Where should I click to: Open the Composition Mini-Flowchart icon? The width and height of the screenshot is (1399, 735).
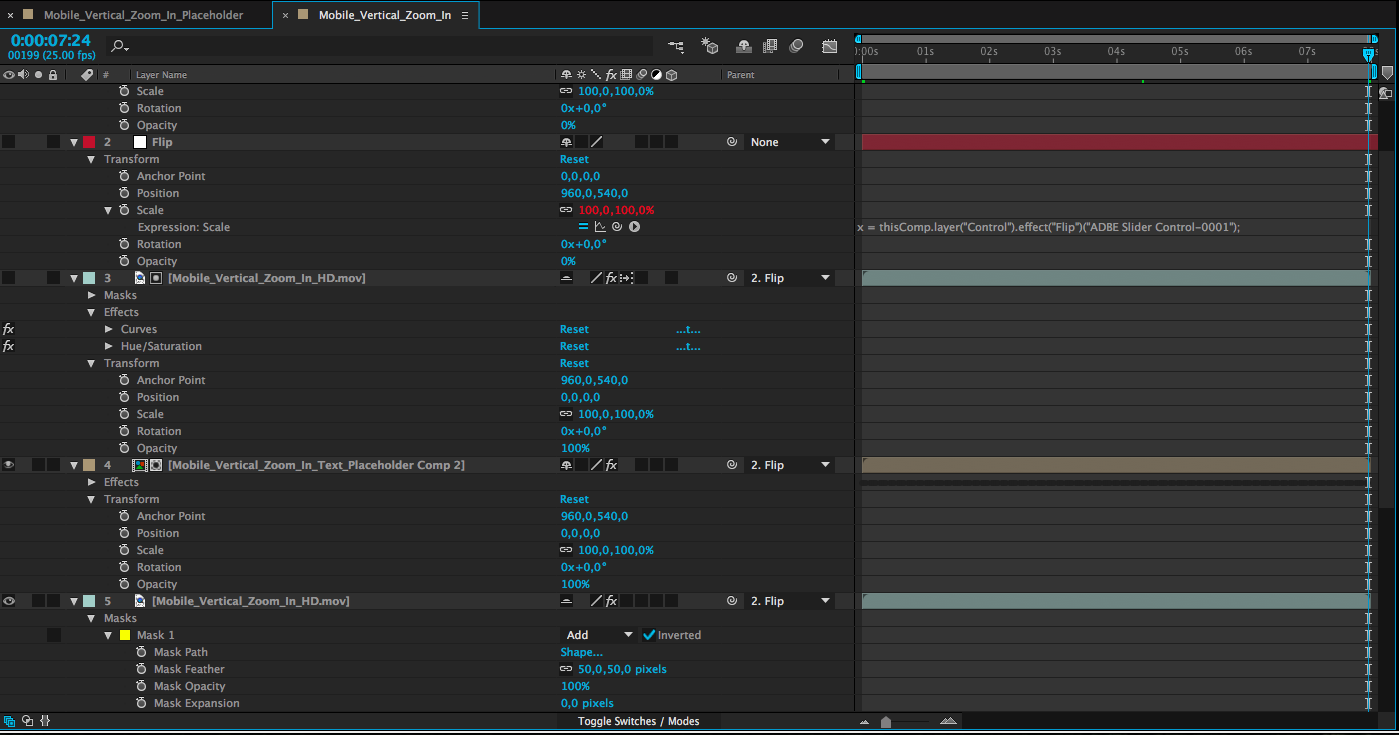click(x=677, y=46)
